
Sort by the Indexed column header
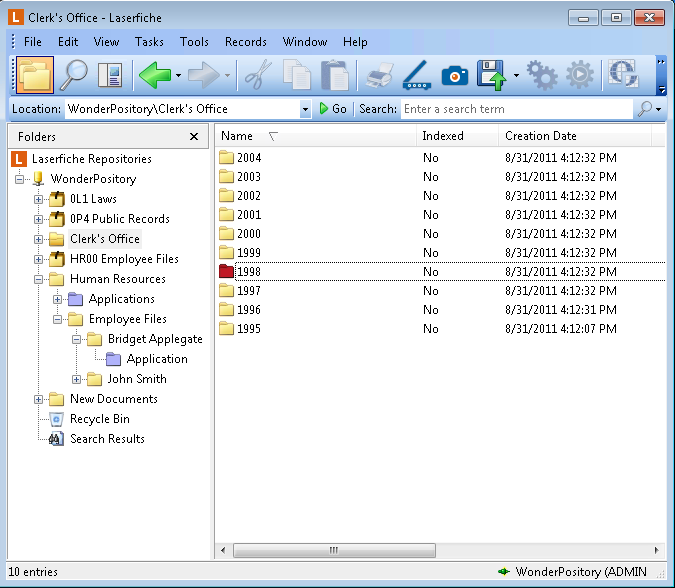(x=457, y=136)
